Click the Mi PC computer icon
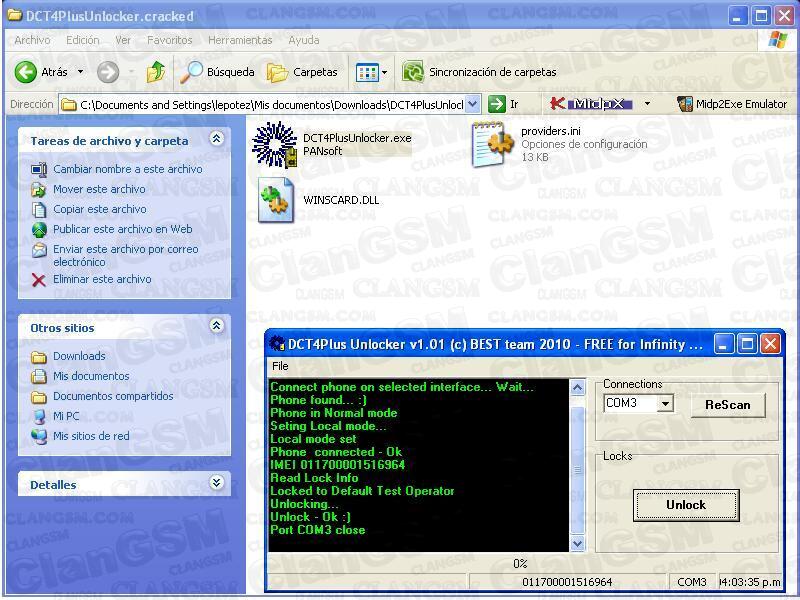This screenshot has width=800, height=600. [x=39, y=416]
